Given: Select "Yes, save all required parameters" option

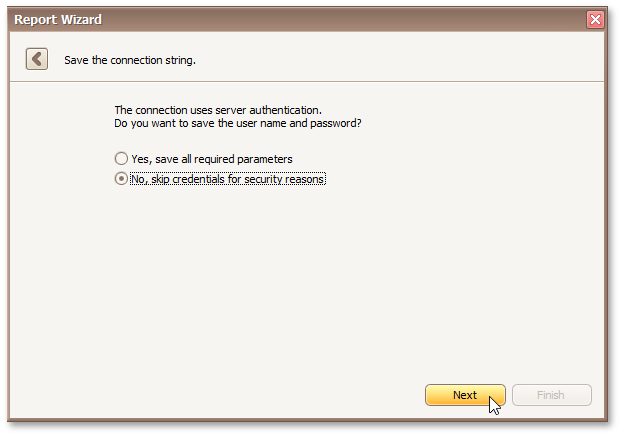Looking at the screenshot, I should [211, 159].
